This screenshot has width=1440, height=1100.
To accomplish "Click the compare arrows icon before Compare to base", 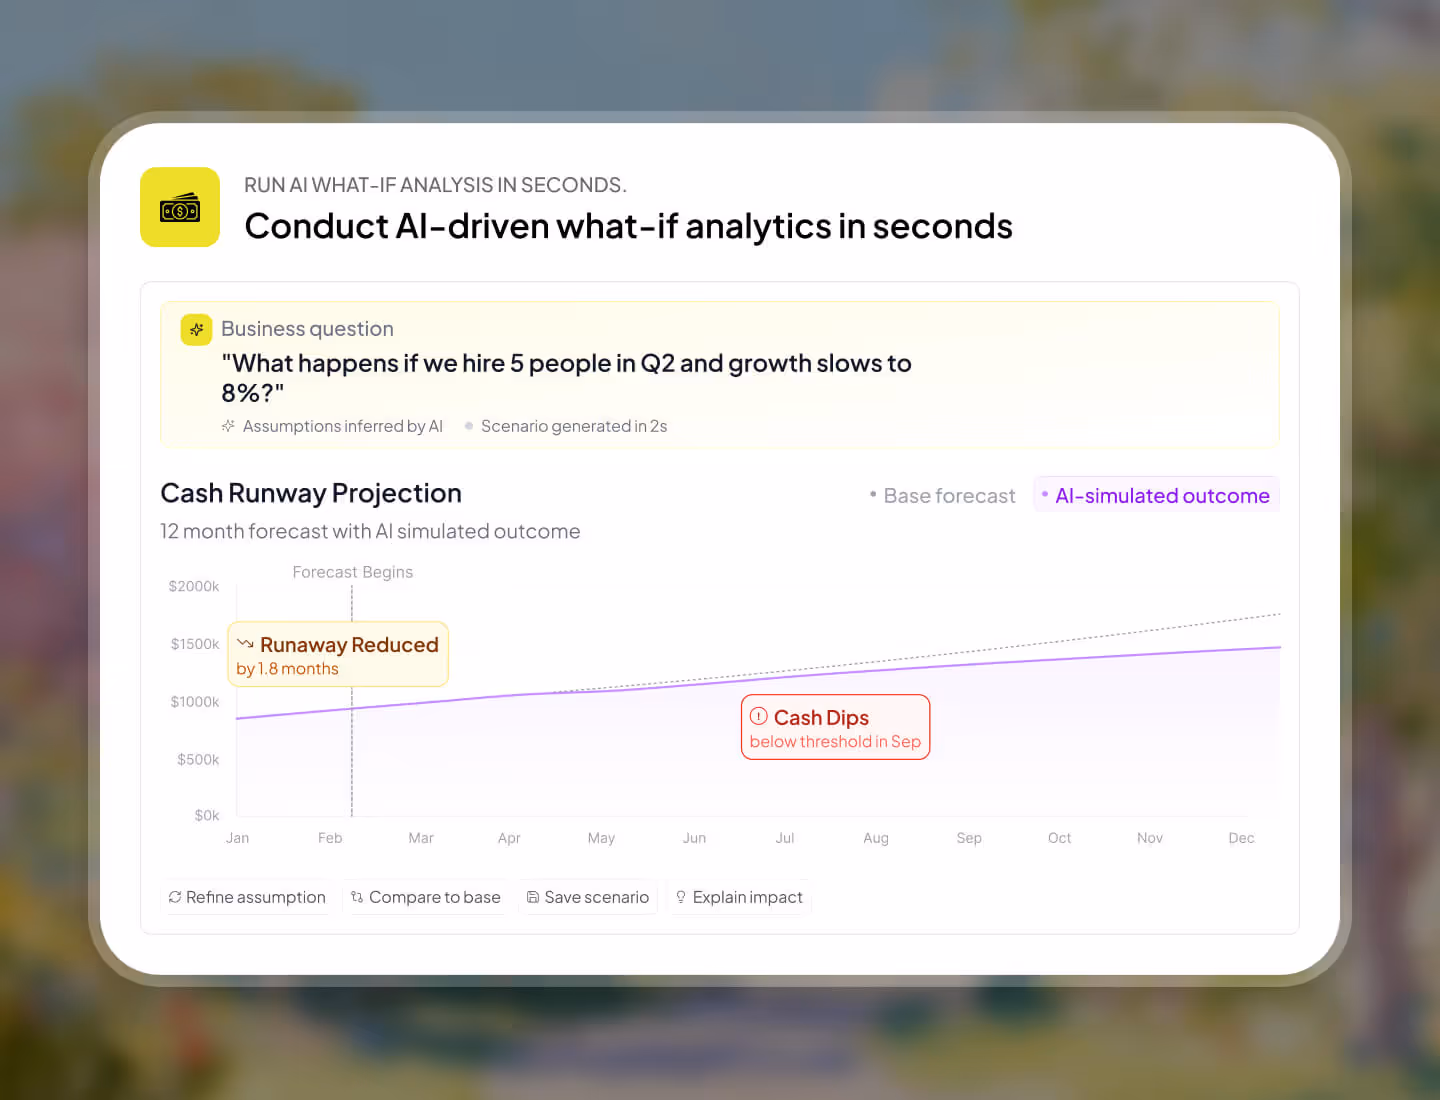I will tap(357, 897).
